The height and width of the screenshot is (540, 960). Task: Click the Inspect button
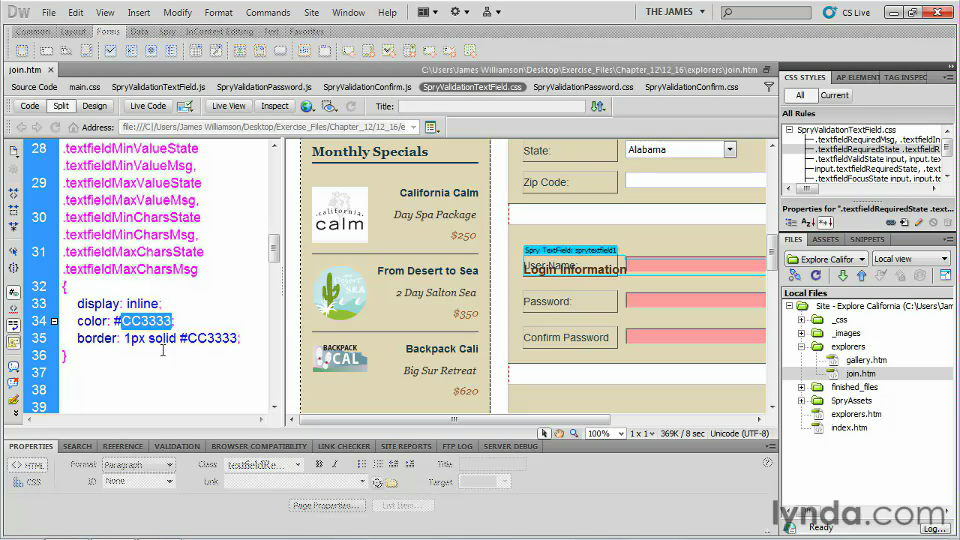point(274,106)
